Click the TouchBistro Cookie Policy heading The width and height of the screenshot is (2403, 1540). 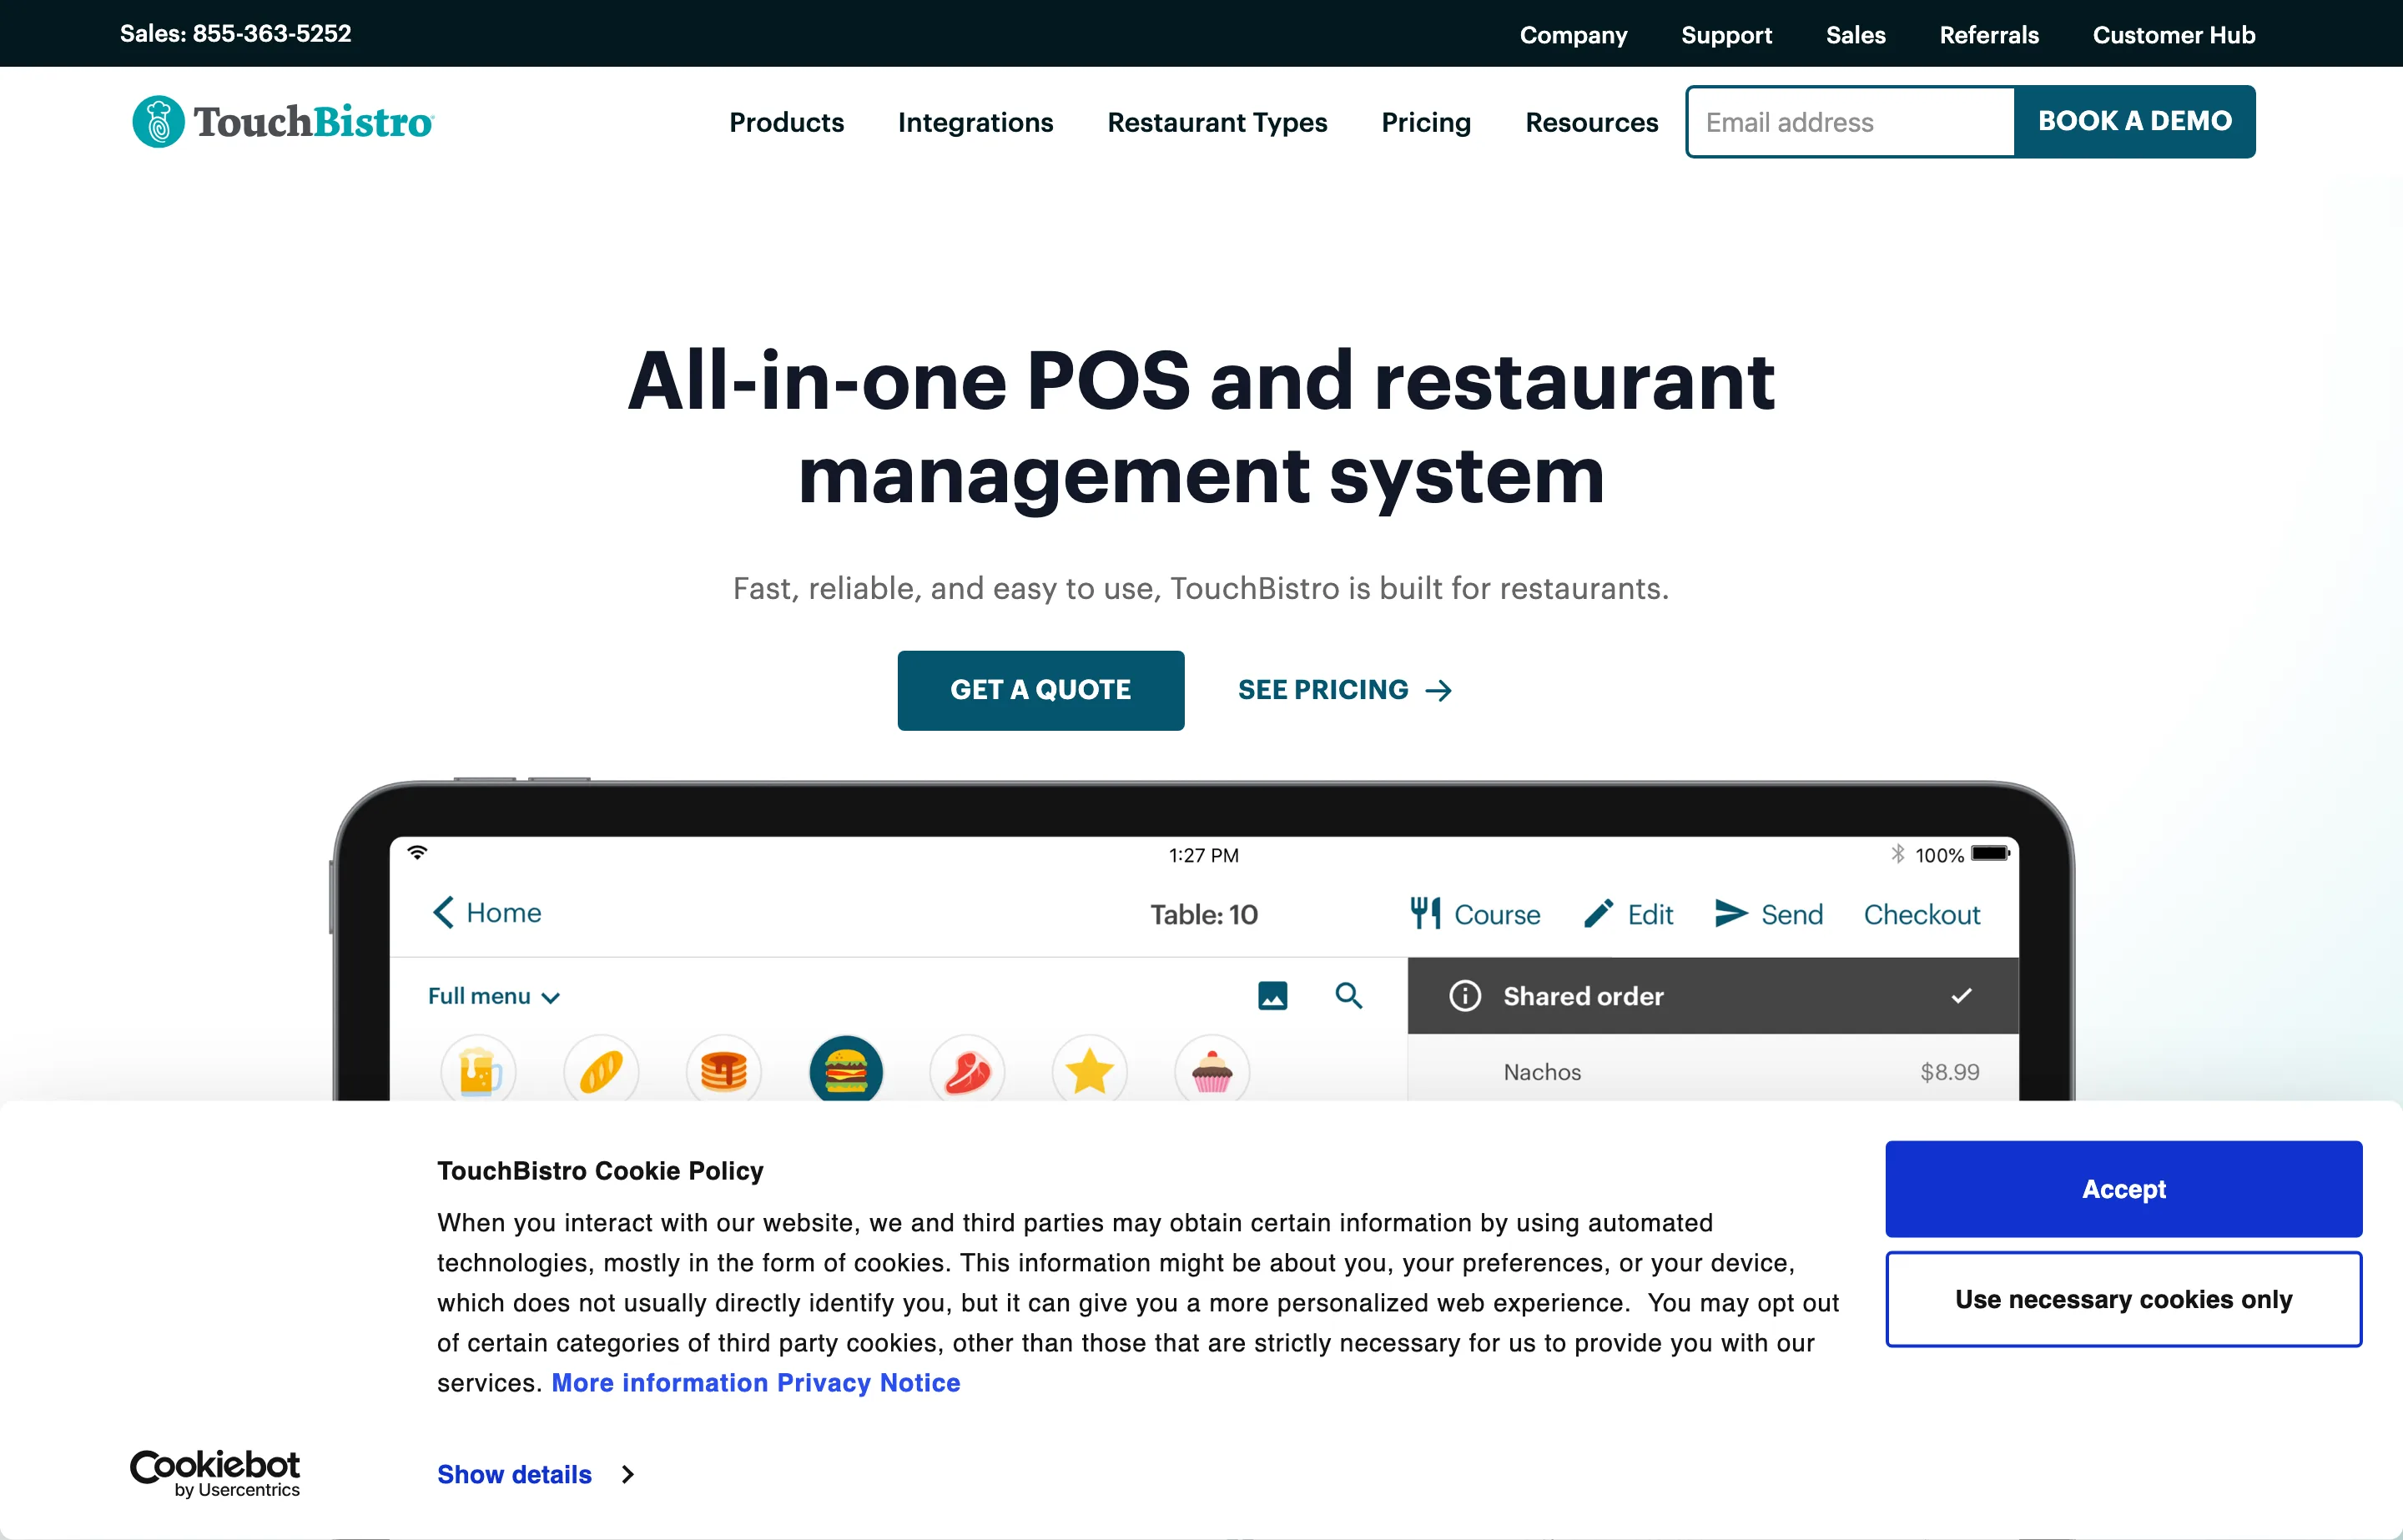(600, 1171)
